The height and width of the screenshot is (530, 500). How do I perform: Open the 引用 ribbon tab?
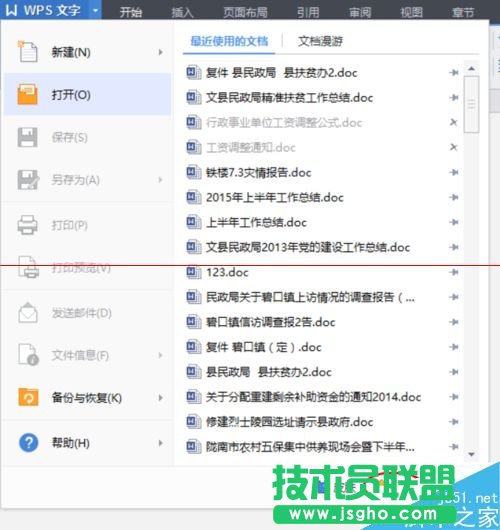tap(308, 13)
